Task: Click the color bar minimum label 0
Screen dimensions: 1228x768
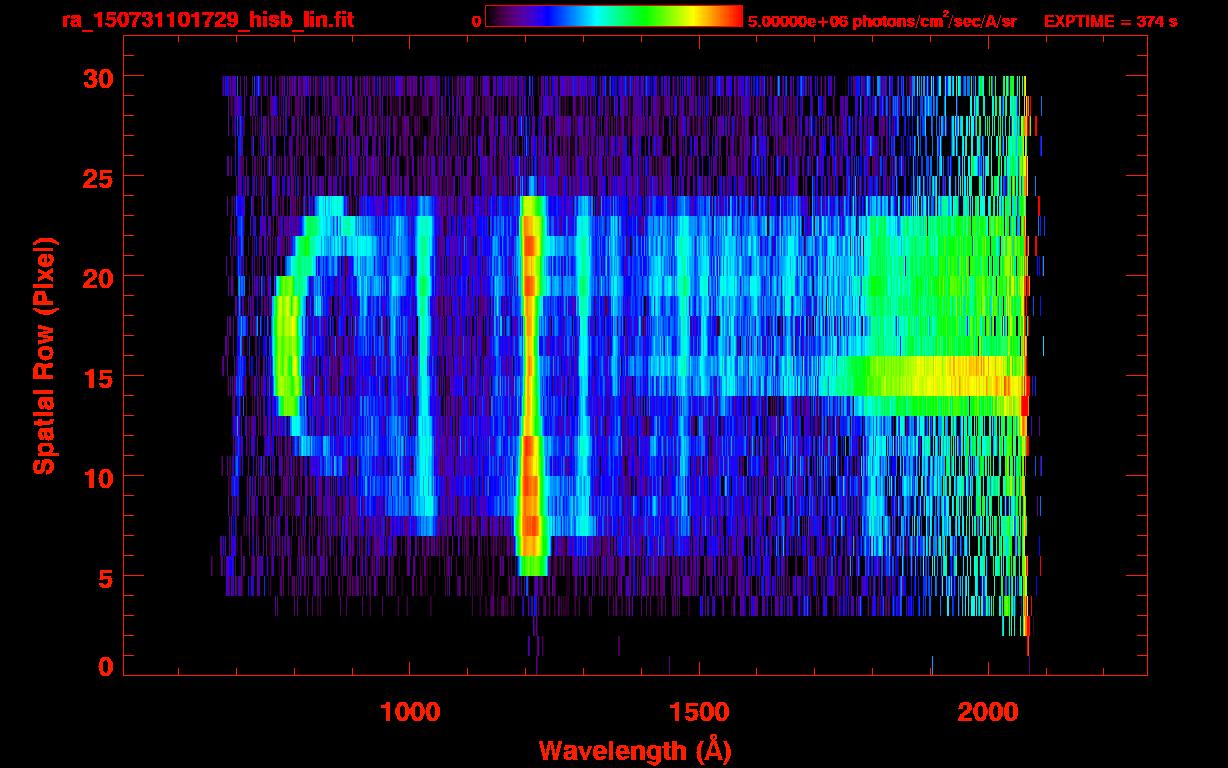Action: coord(476,21)
